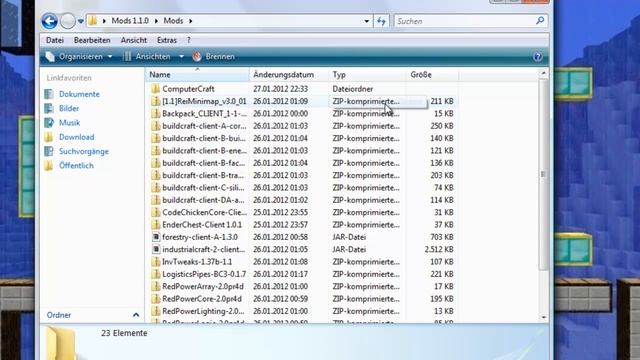This screenshot has width=640, height=360.
Task: Select the buildcraft-client-C-sili zip icon
Action: (x=155, y=187)
